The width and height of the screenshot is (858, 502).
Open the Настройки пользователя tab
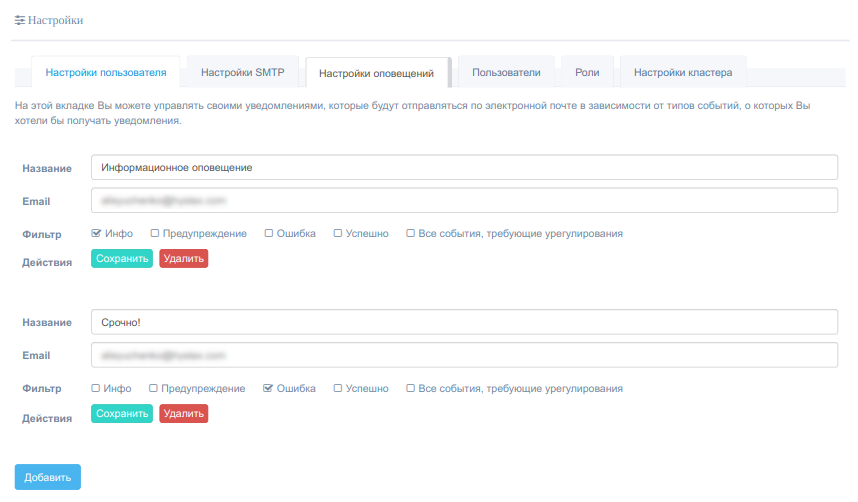click(x=106, y=72)
